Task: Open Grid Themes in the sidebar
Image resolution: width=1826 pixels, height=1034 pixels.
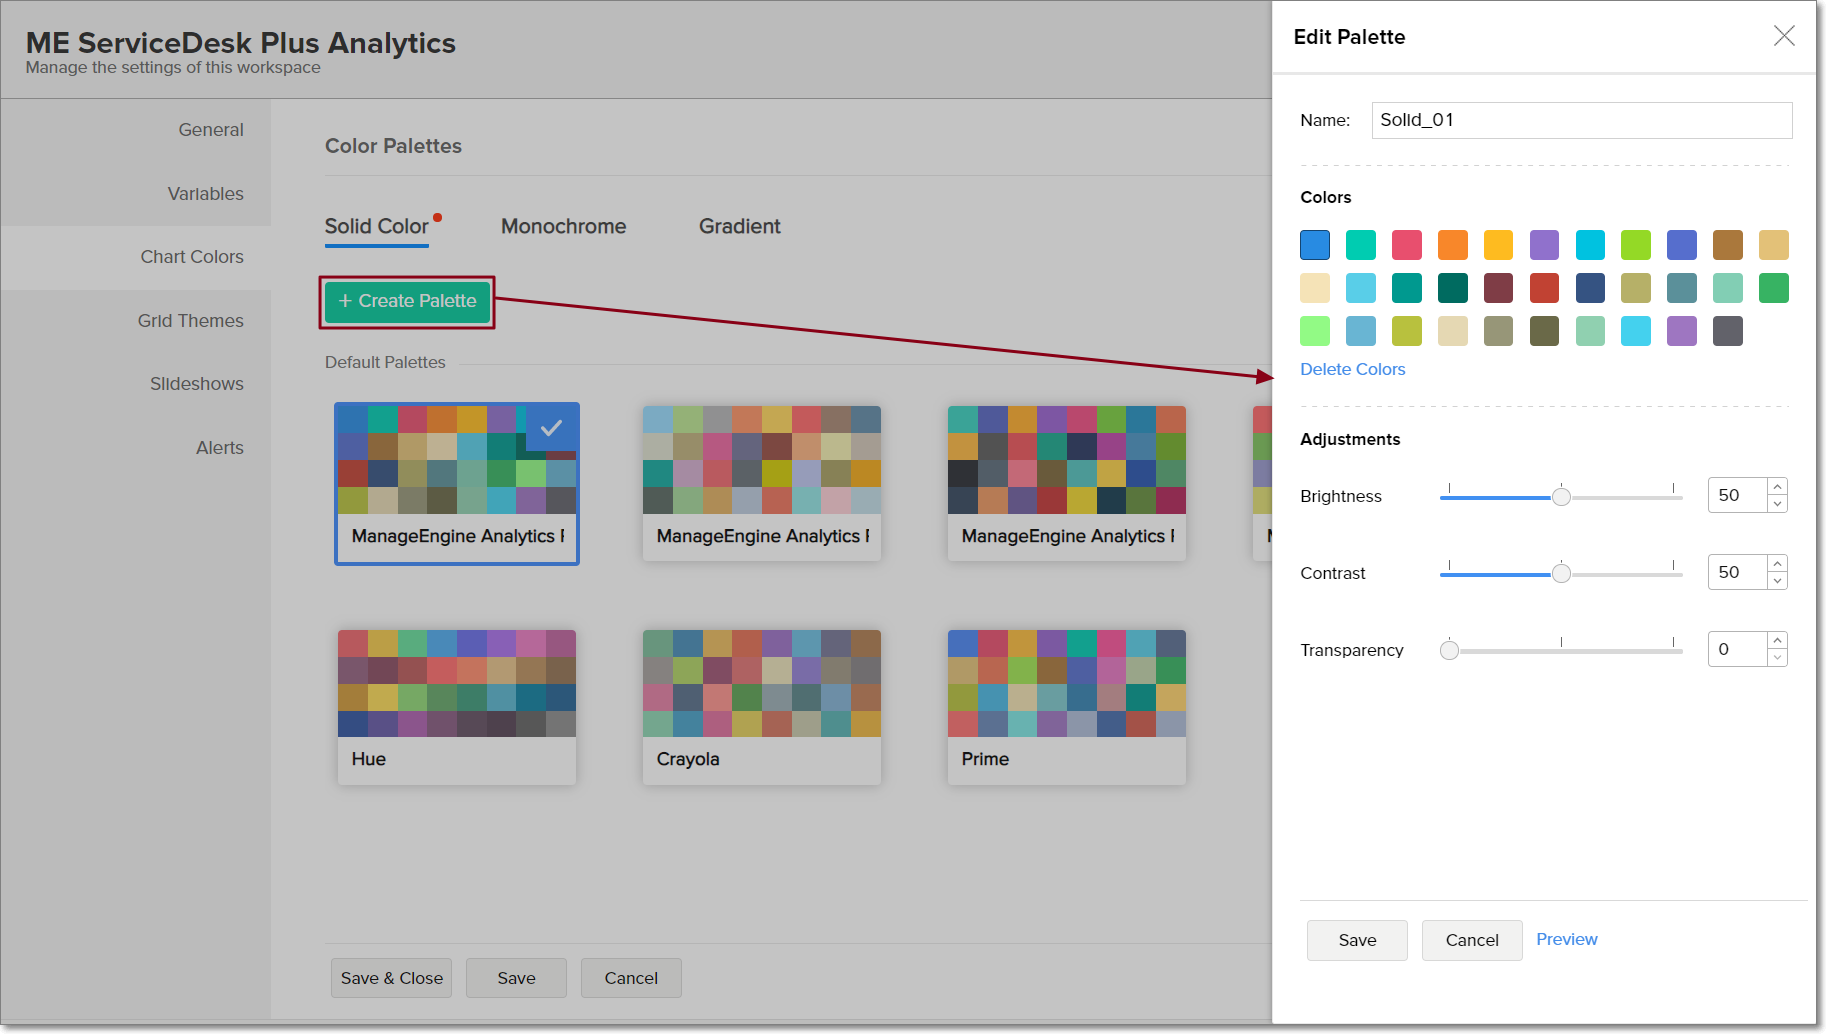Action: point(190,321)
